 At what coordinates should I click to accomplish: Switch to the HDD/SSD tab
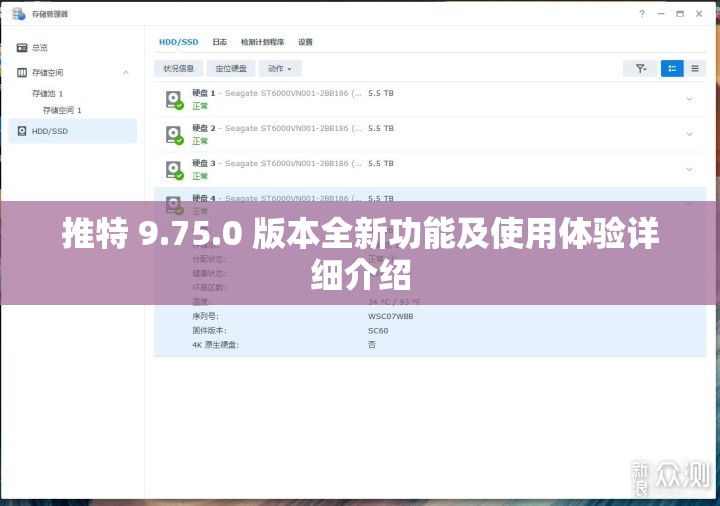click(179, 42)
